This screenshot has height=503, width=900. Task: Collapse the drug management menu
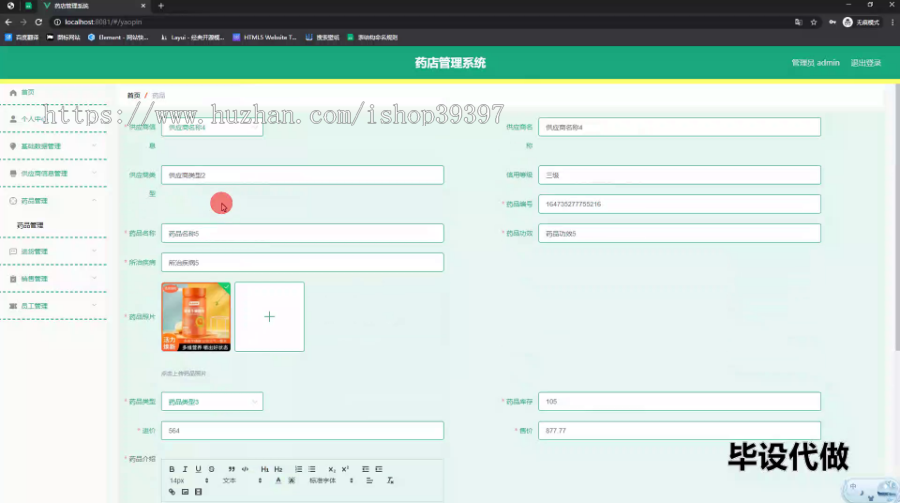(53, 201)
